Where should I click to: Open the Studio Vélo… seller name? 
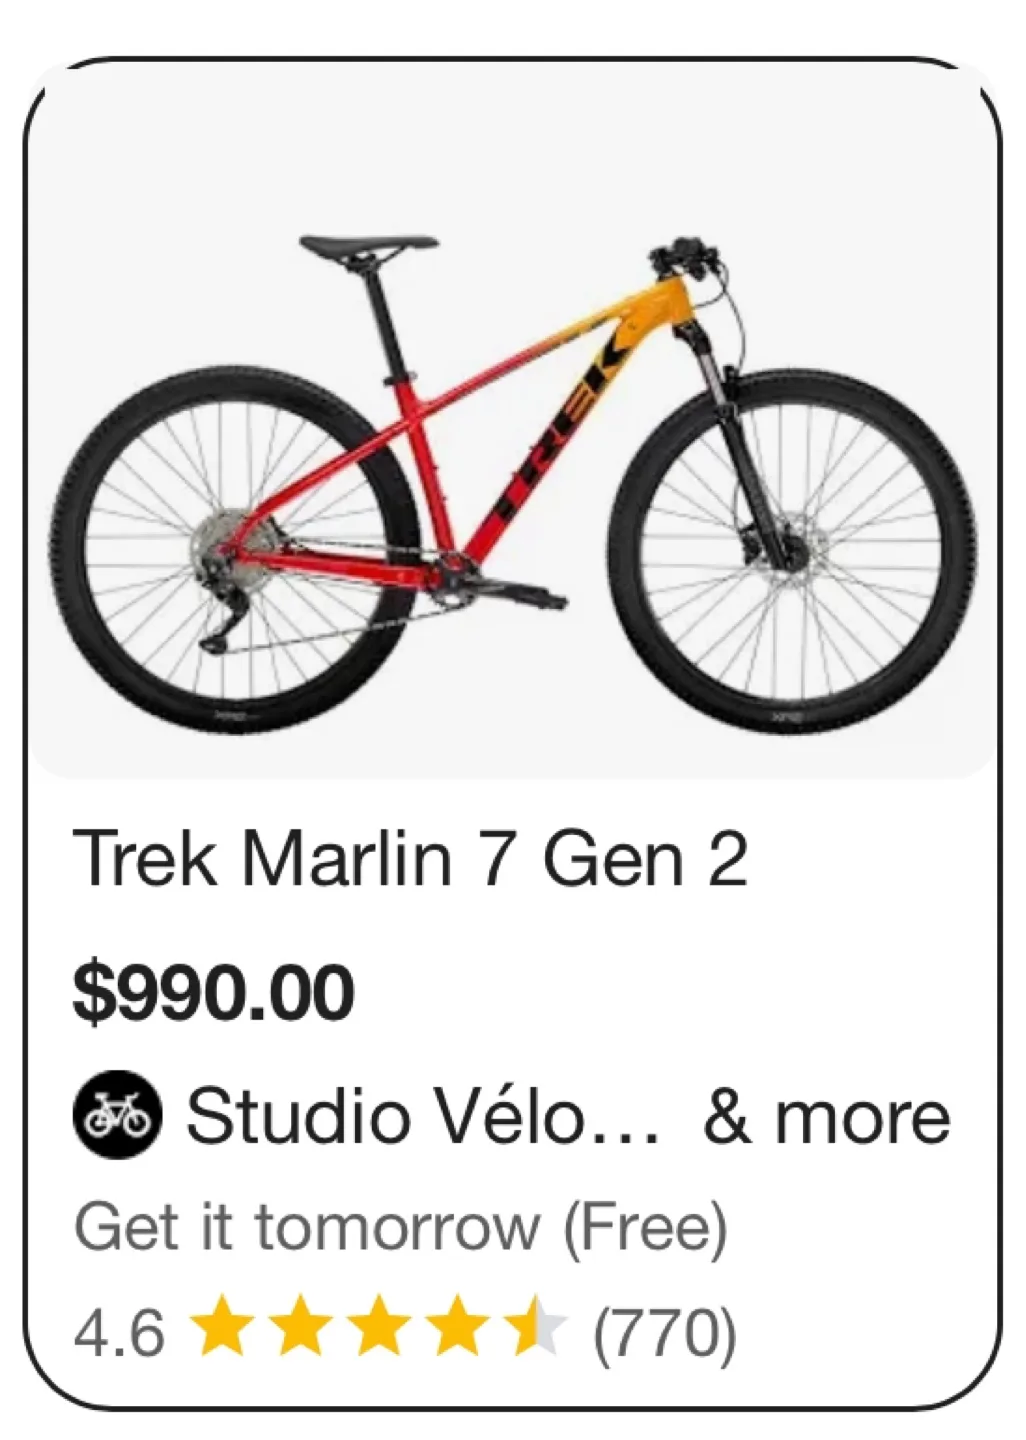421,1117
